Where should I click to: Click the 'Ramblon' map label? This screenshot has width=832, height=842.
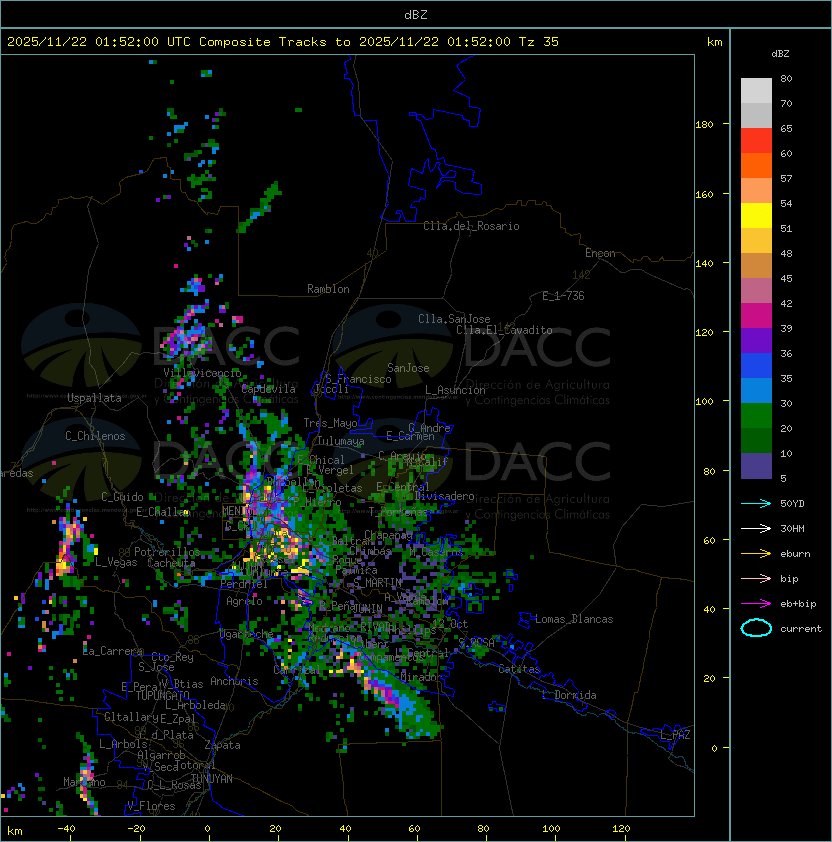pos(328,289)
